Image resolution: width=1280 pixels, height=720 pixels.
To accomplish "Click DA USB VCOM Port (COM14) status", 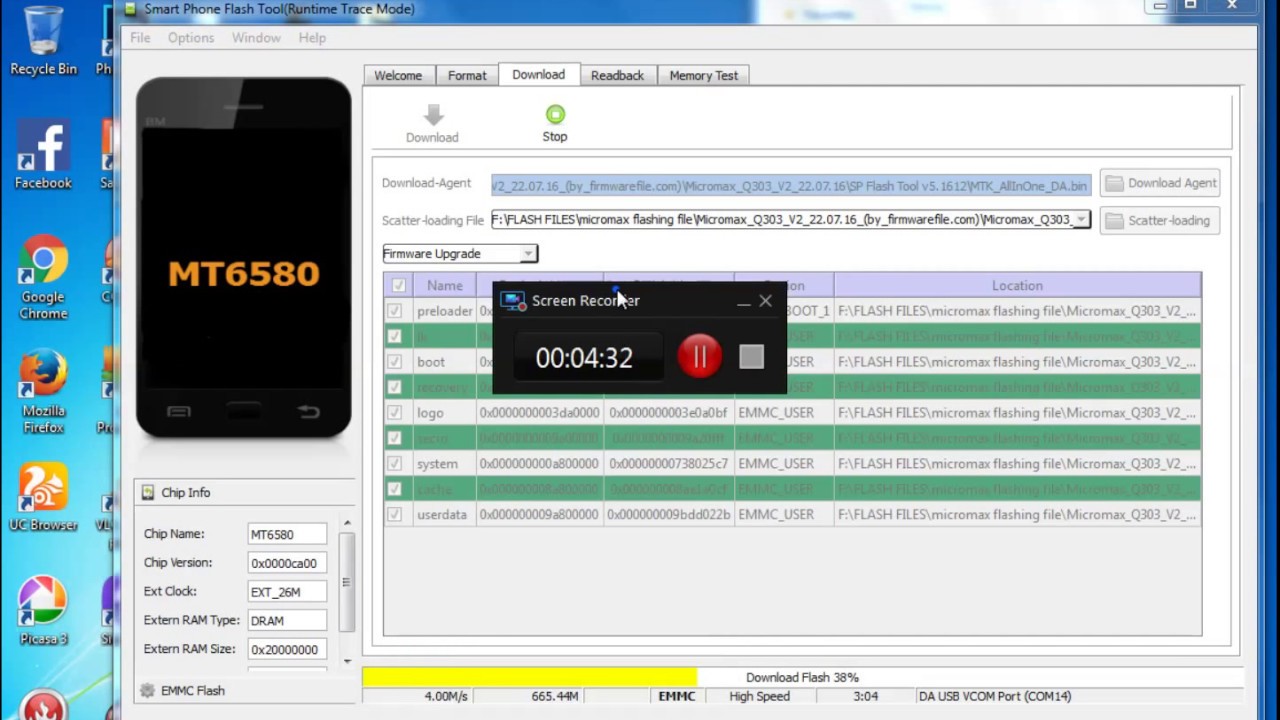I will (x=994, y=696).
